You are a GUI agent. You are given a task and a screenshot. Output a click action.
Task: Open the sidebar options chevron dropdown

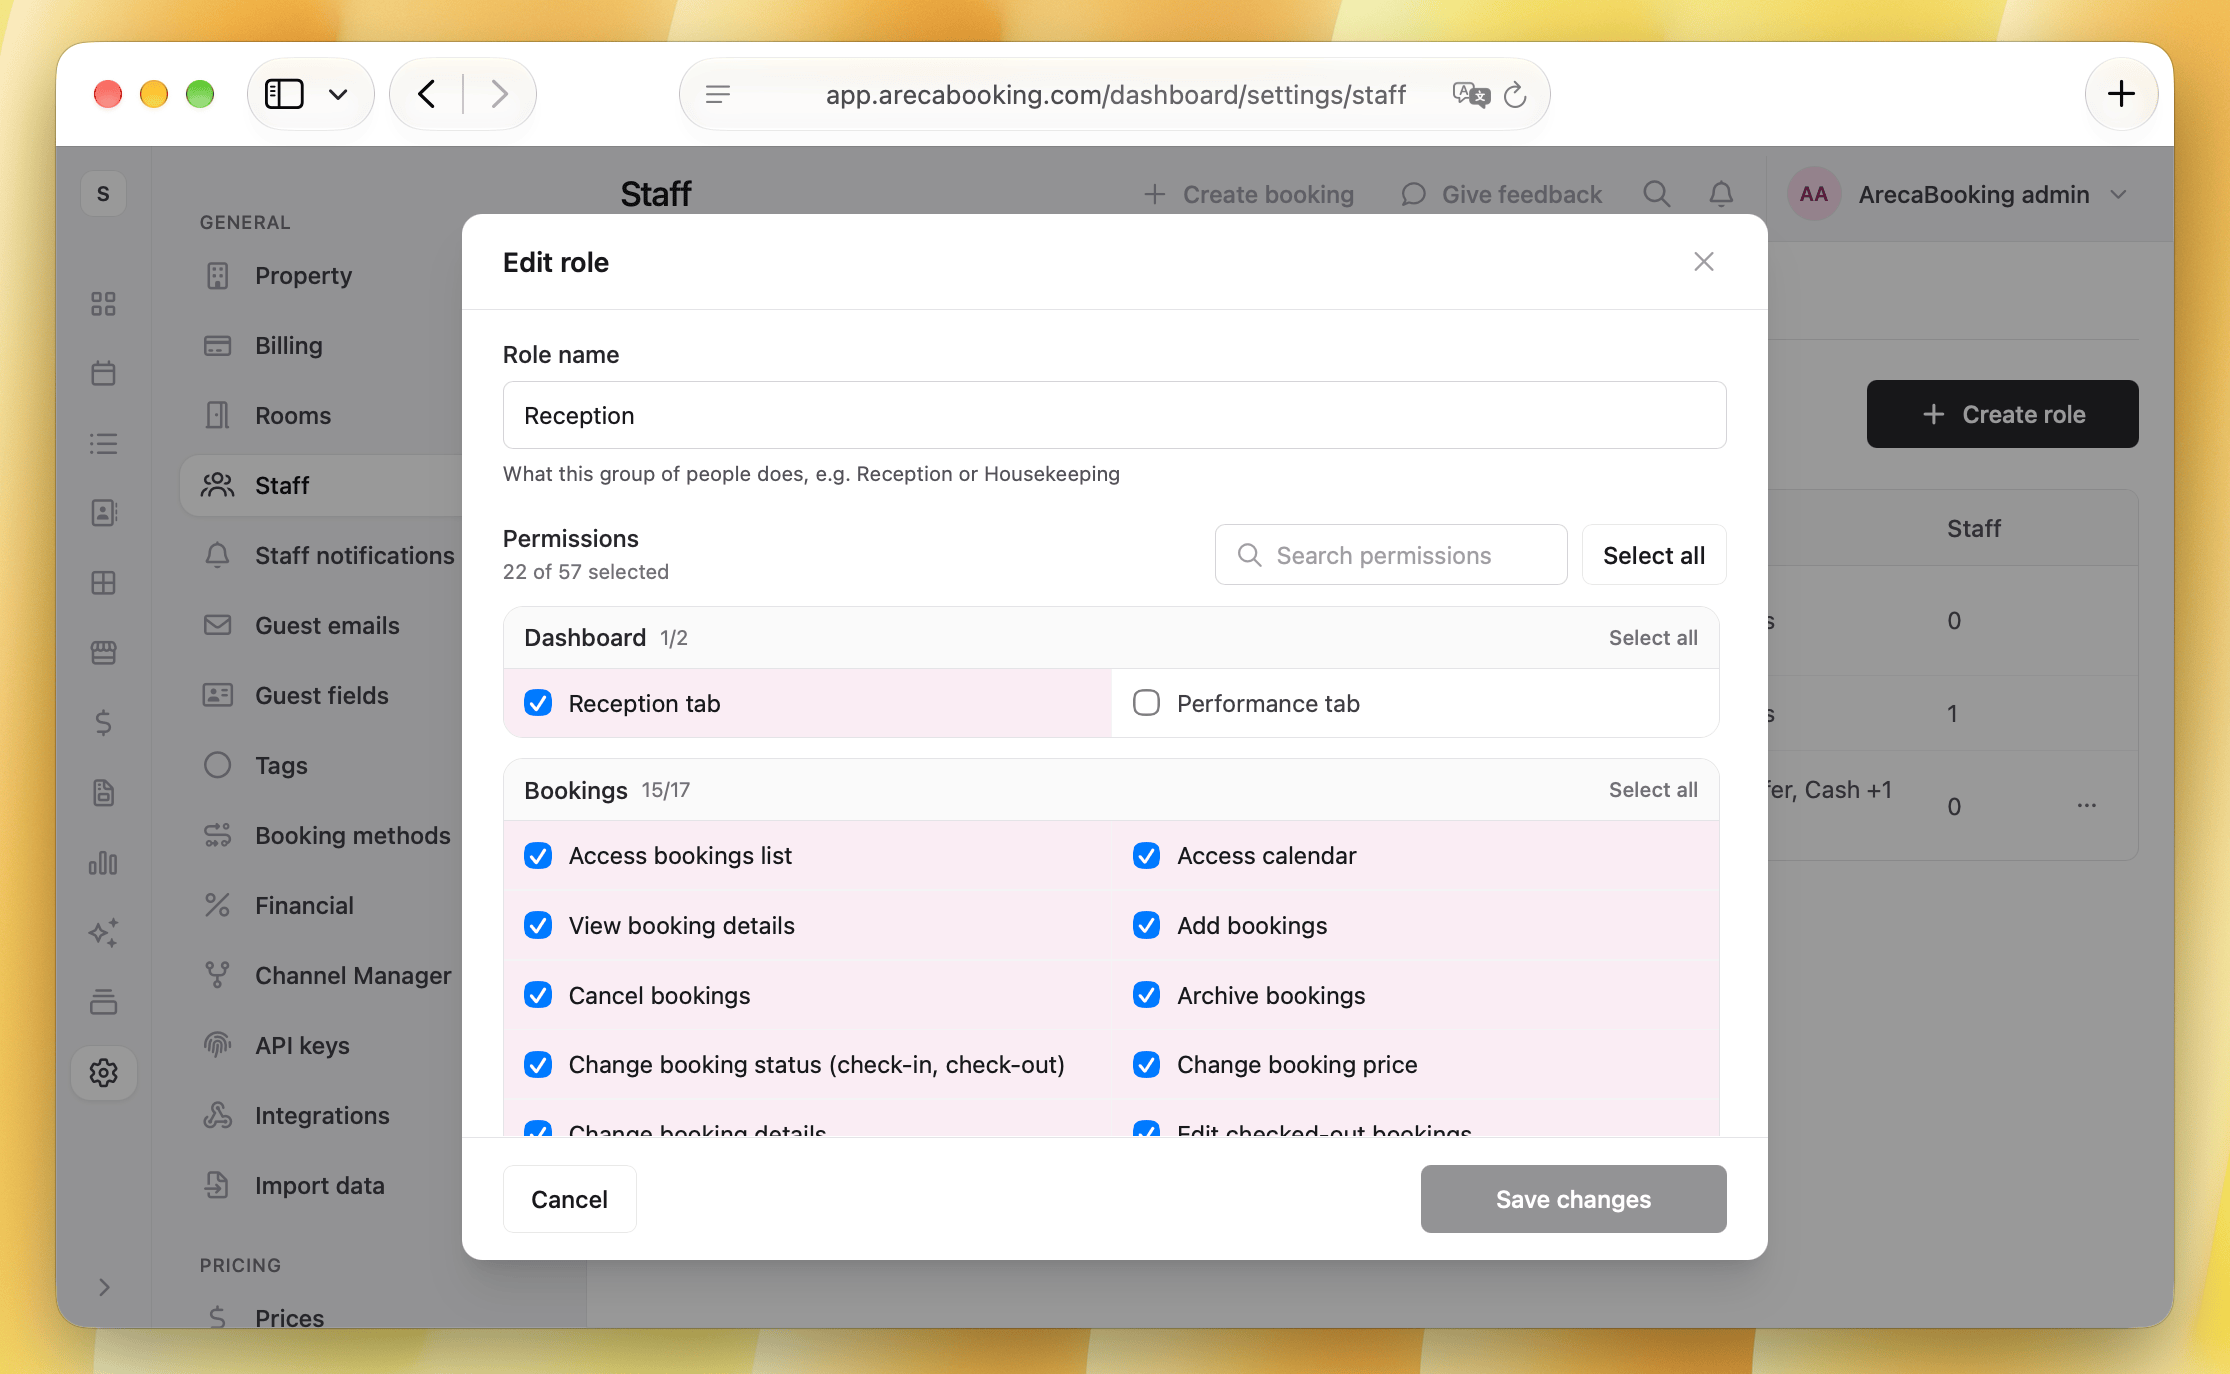click(338, 94)
